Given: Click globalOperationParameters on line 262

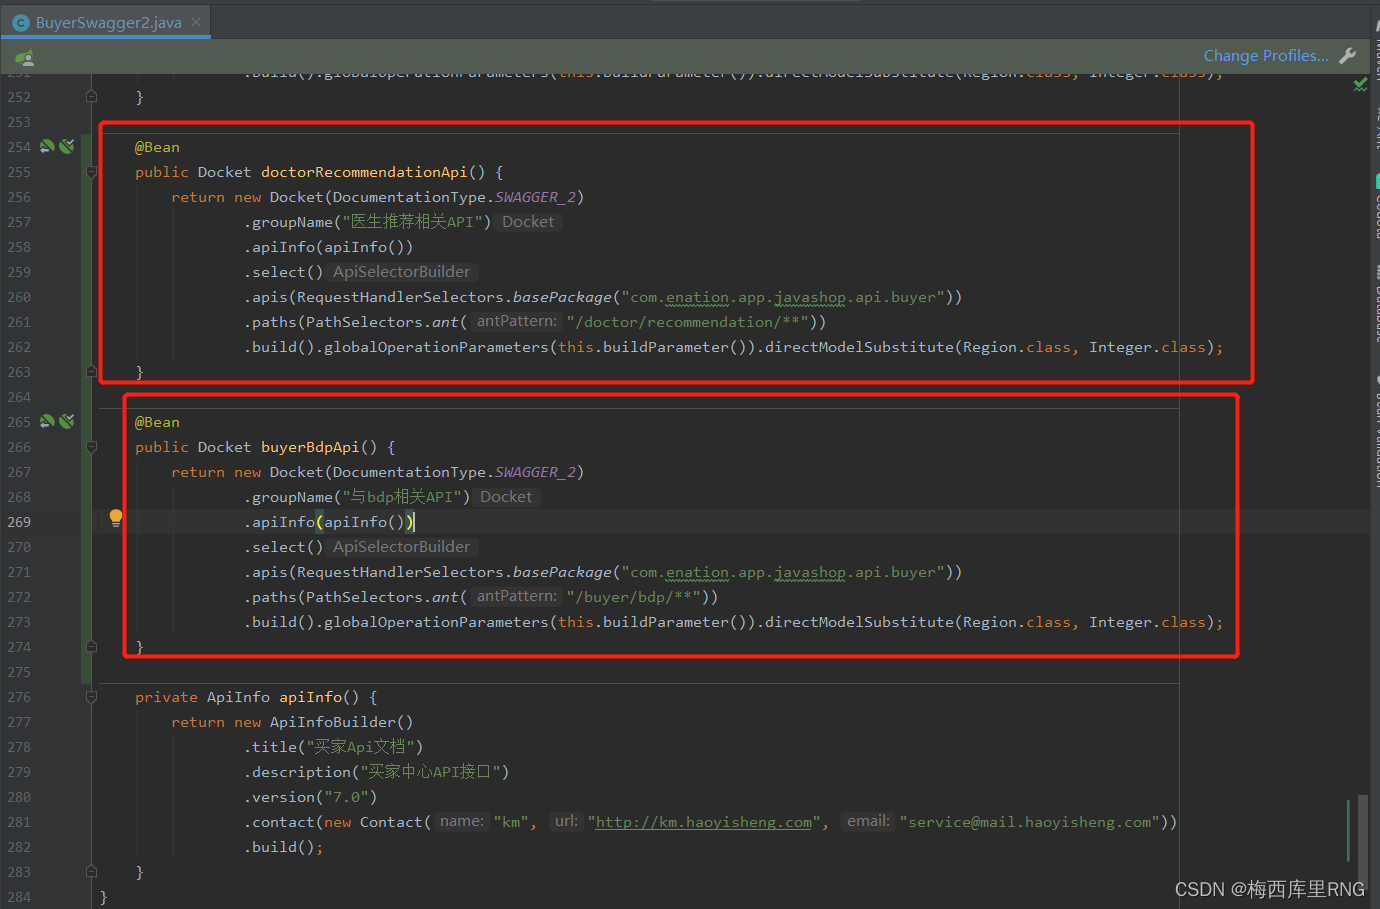Looking at the screenshot, I should point(436,347).
